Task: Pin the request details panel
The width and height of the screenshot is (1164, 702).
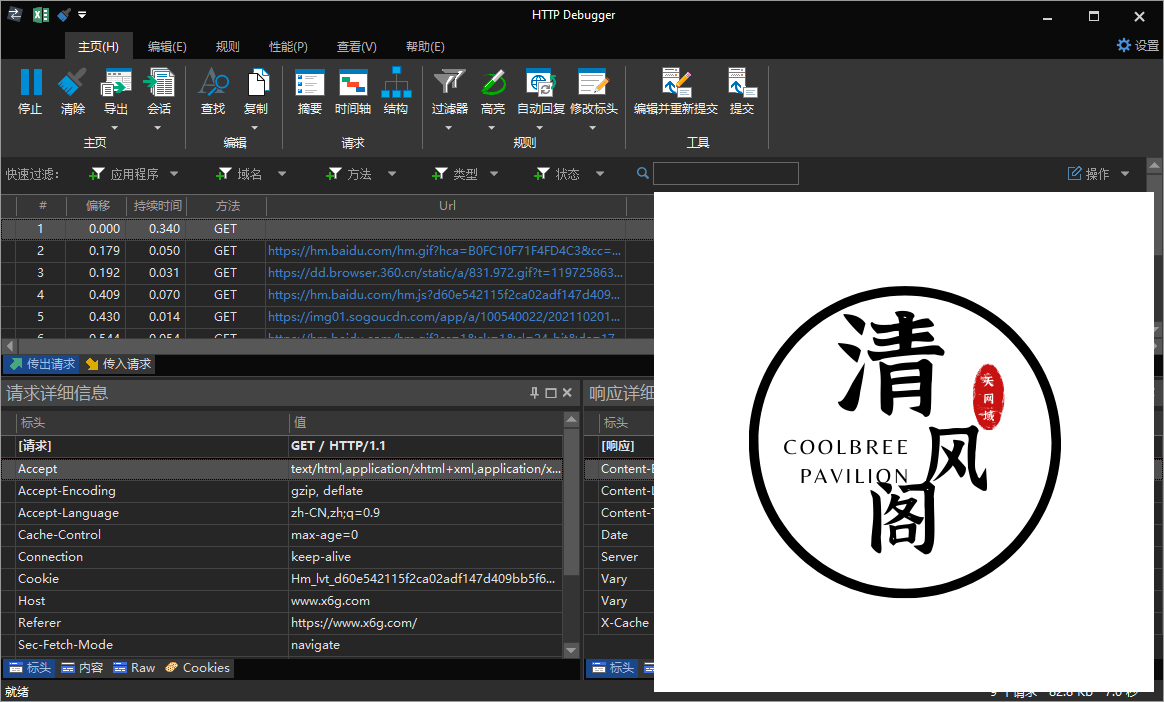Action: coord(534,393)
